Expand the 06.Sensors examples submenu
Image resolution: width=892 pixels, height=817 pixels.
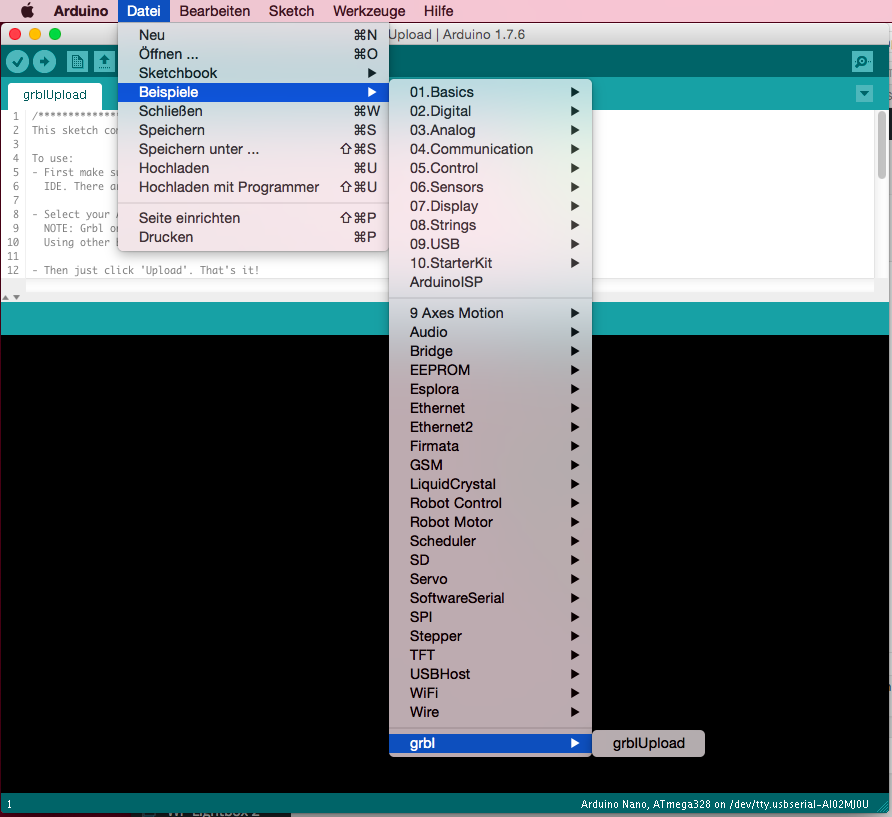(x=490, y=187)
